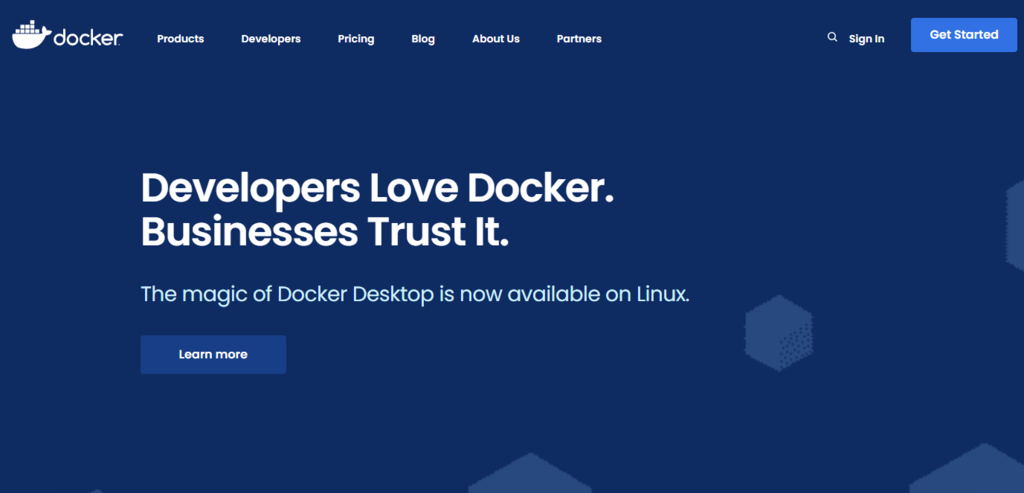Click the Sign In link

coord(867,39)
